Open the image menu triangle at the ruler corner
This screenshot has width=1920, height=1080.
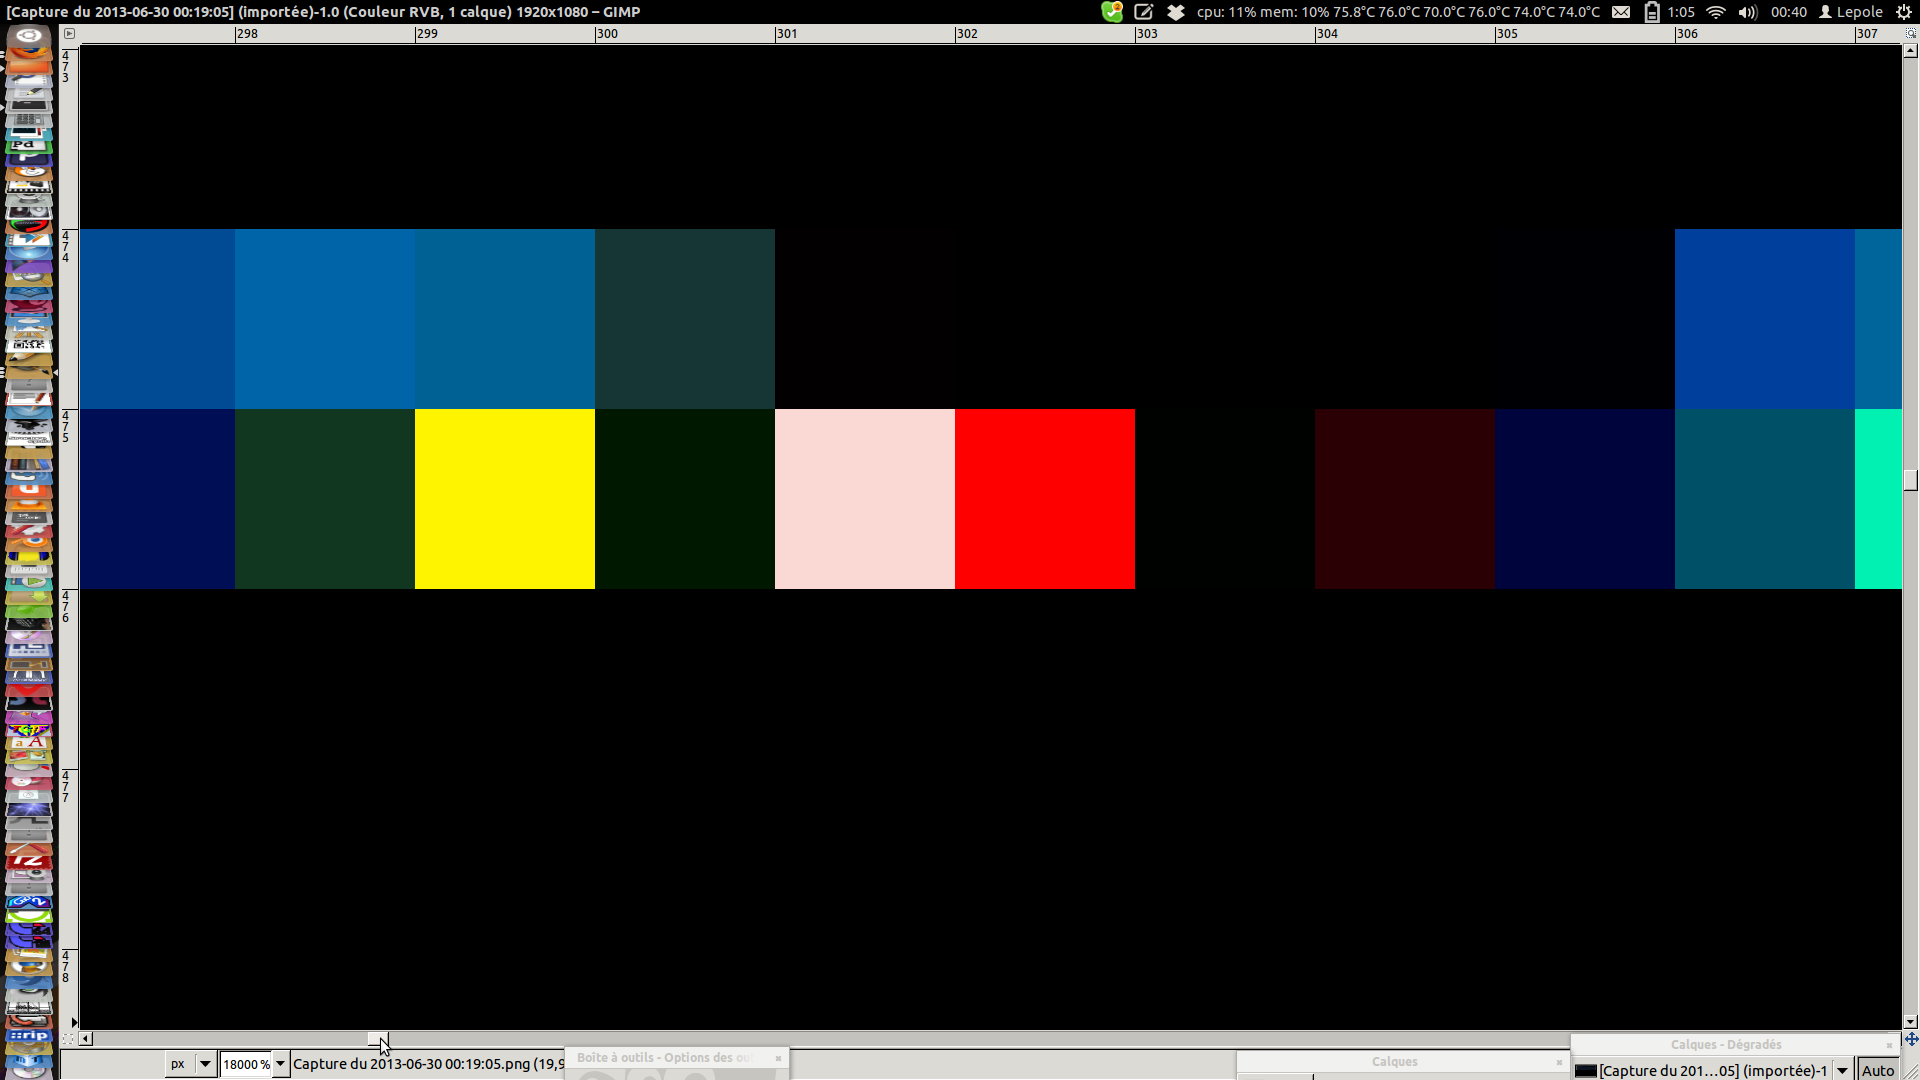pos(69,33)
